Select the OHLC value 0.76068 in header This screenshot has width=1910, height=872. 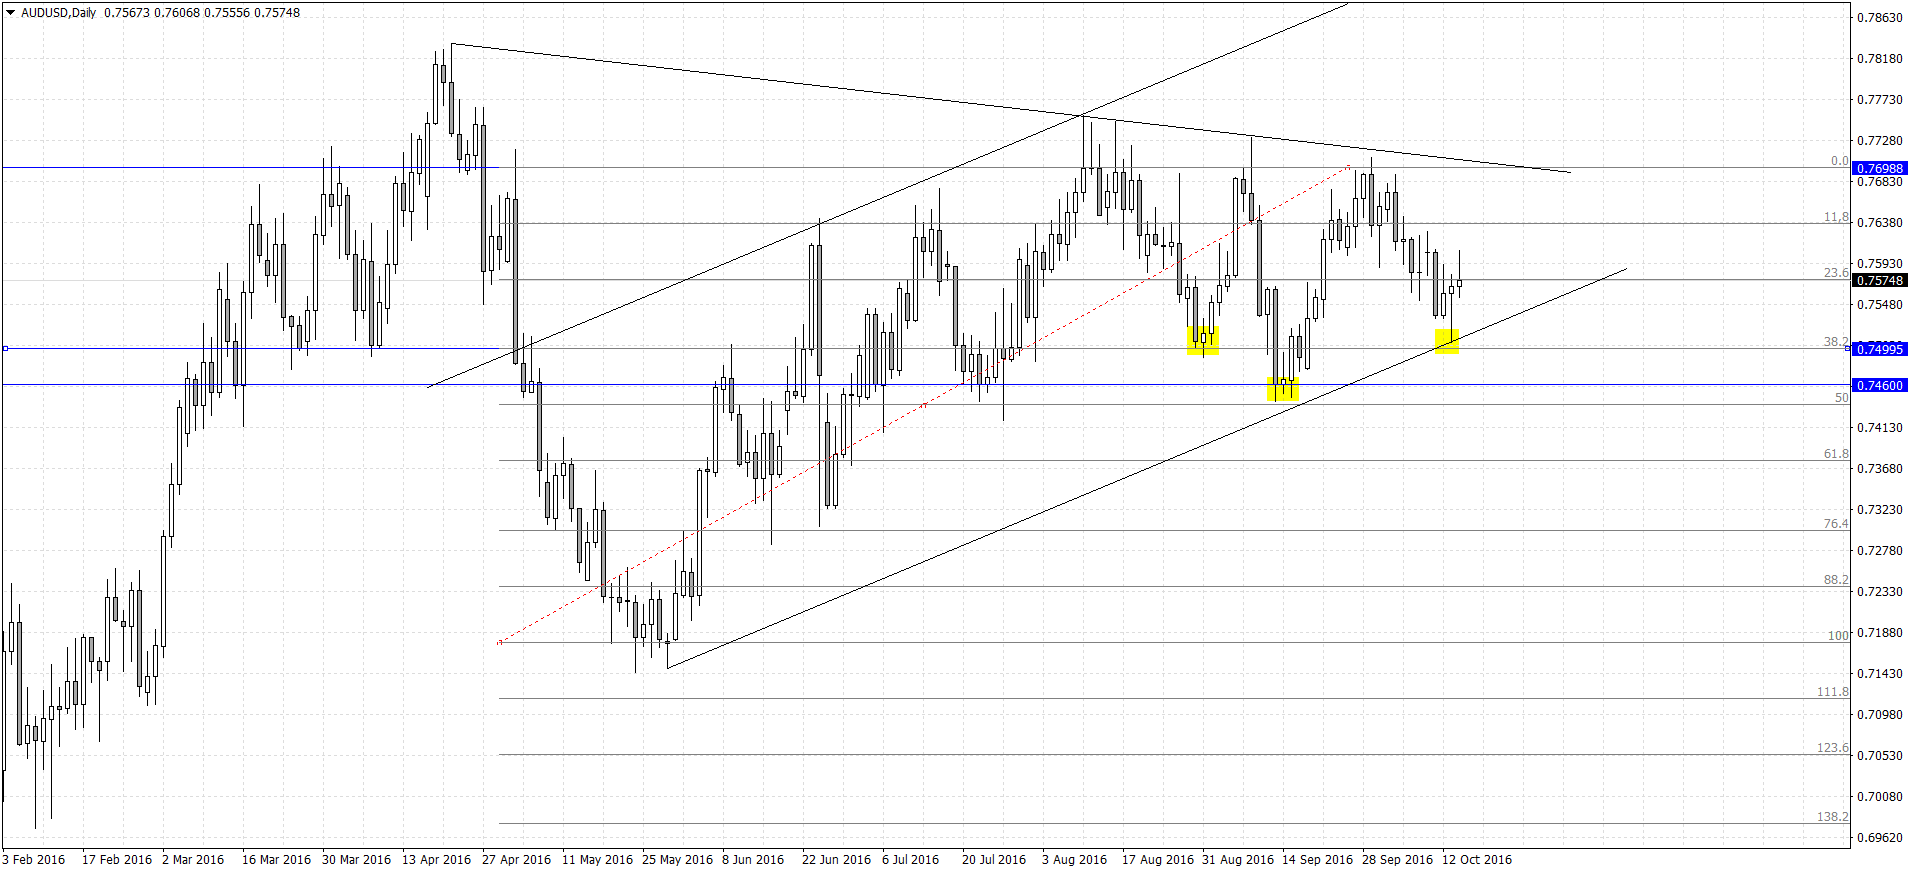[176, 13]
